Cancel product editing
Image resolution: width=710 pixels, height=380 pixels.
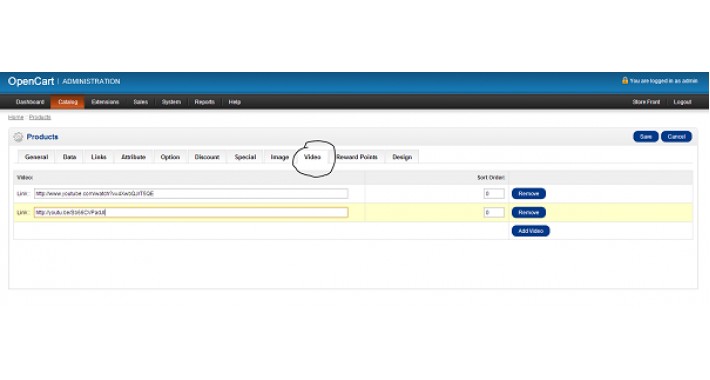pyautogui.click(x=676, y=137)
